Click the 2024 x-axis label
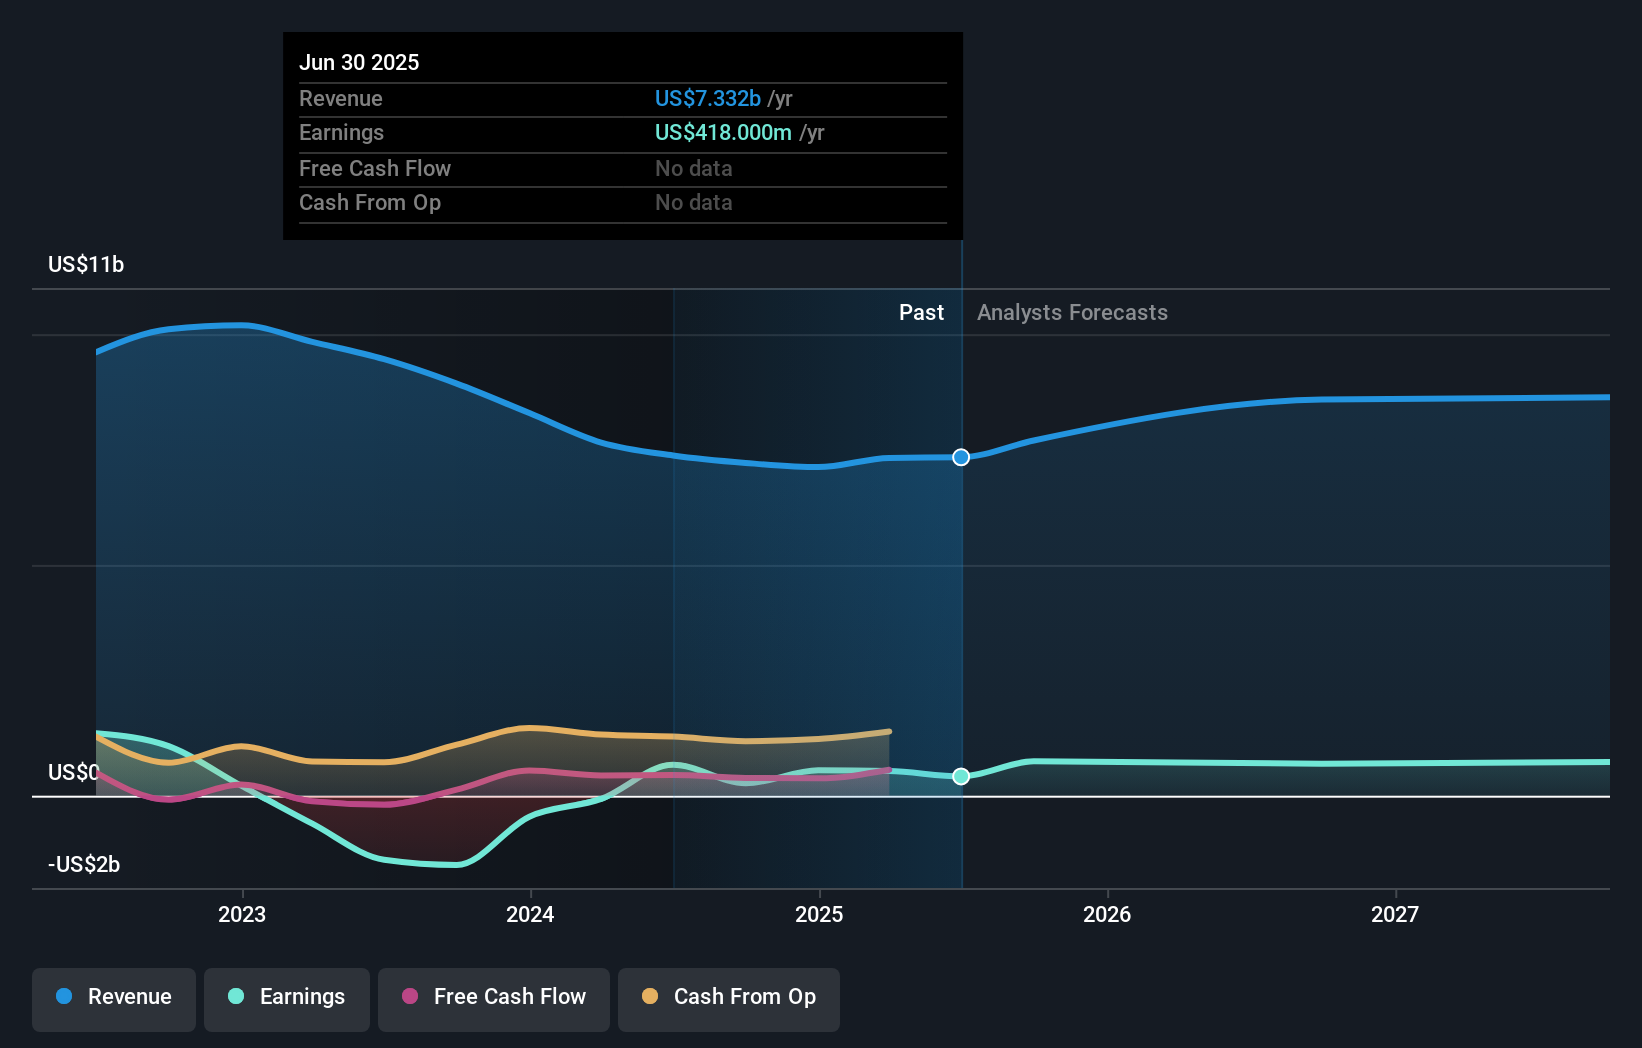The image size is (1642, 1048). click(x=530, y=914)
